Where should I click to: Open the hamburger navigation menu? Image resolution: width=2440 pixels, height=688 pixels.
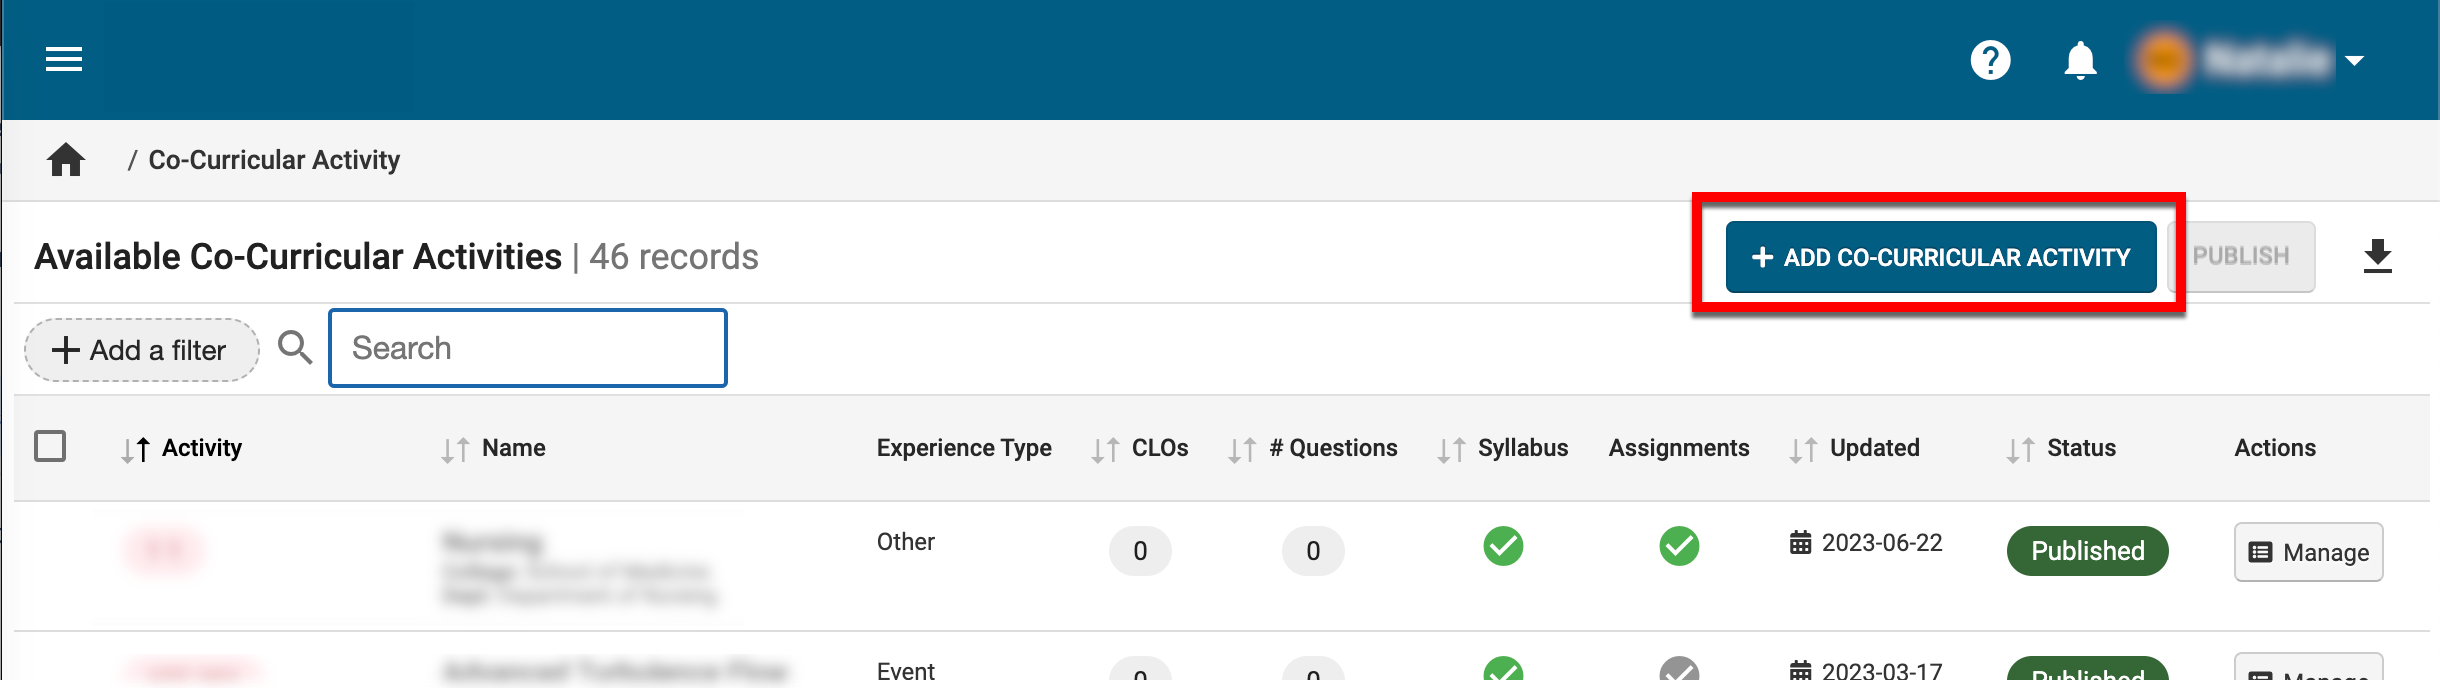pyautogui.click(x=64, y=60)
